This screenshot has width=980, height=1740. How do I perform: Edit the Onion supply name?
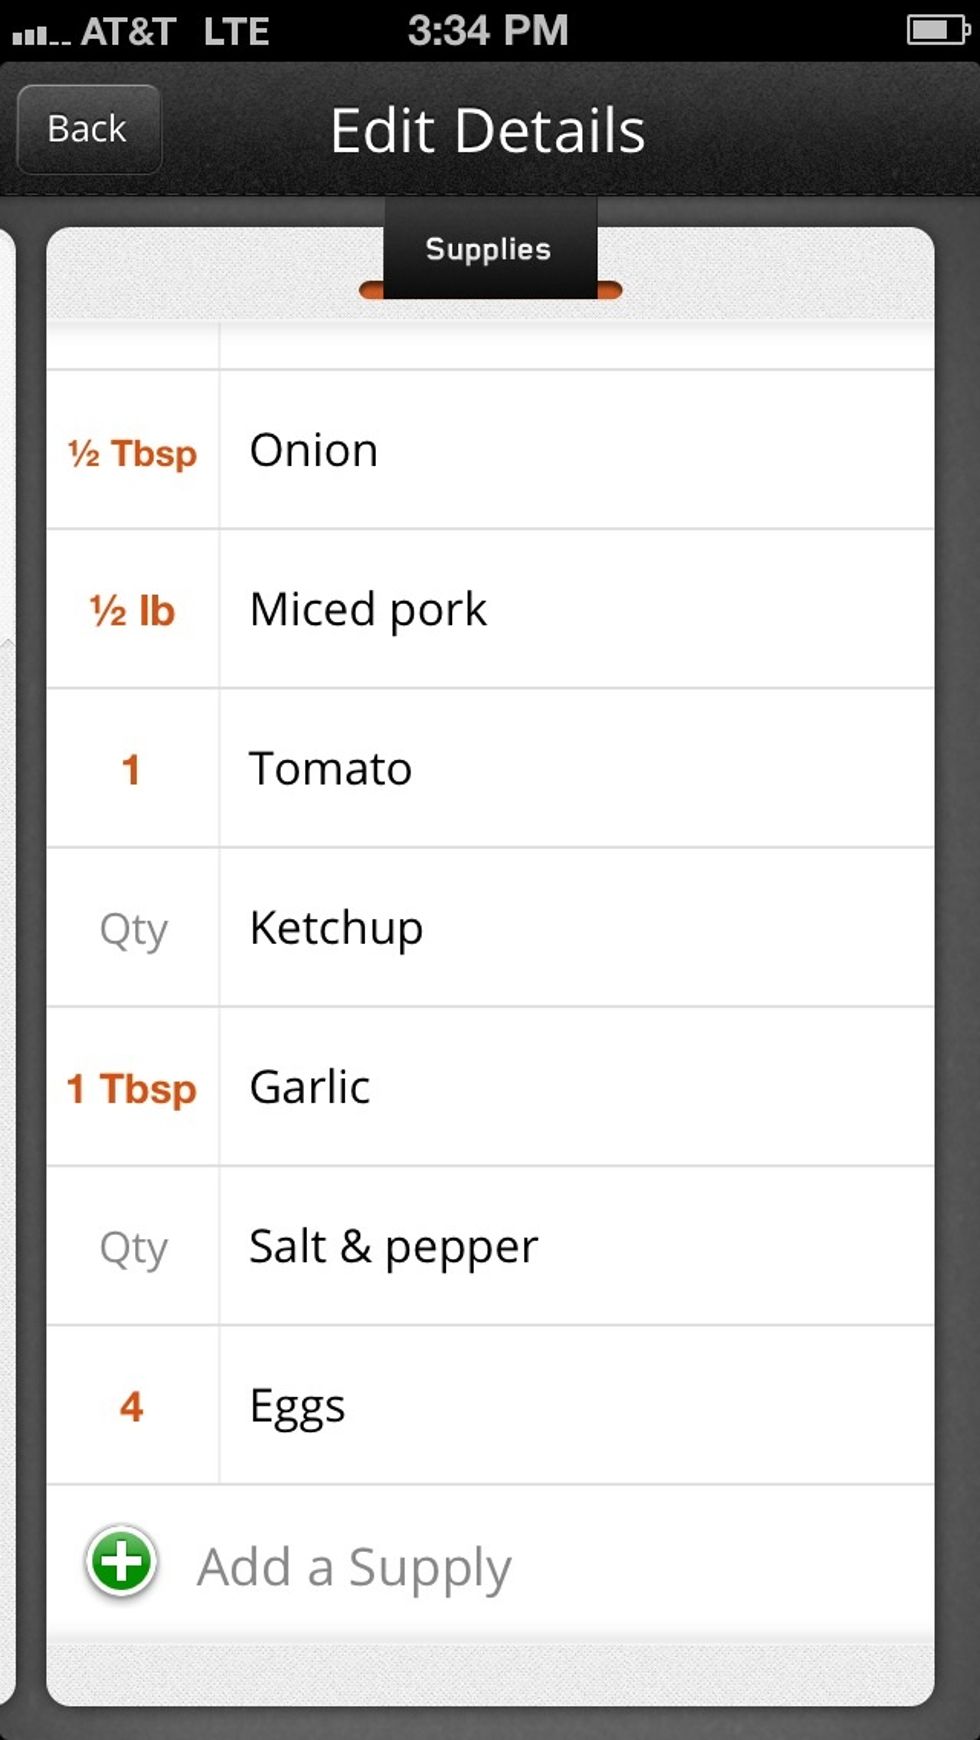(314, 450)
